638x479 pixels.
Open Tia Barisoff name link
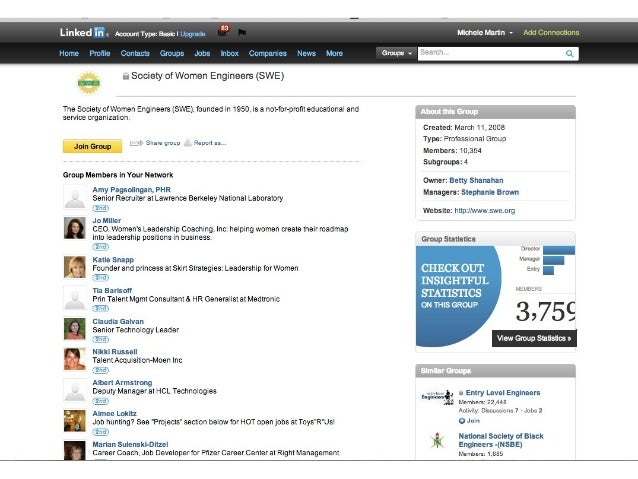(x=112, y=291)
